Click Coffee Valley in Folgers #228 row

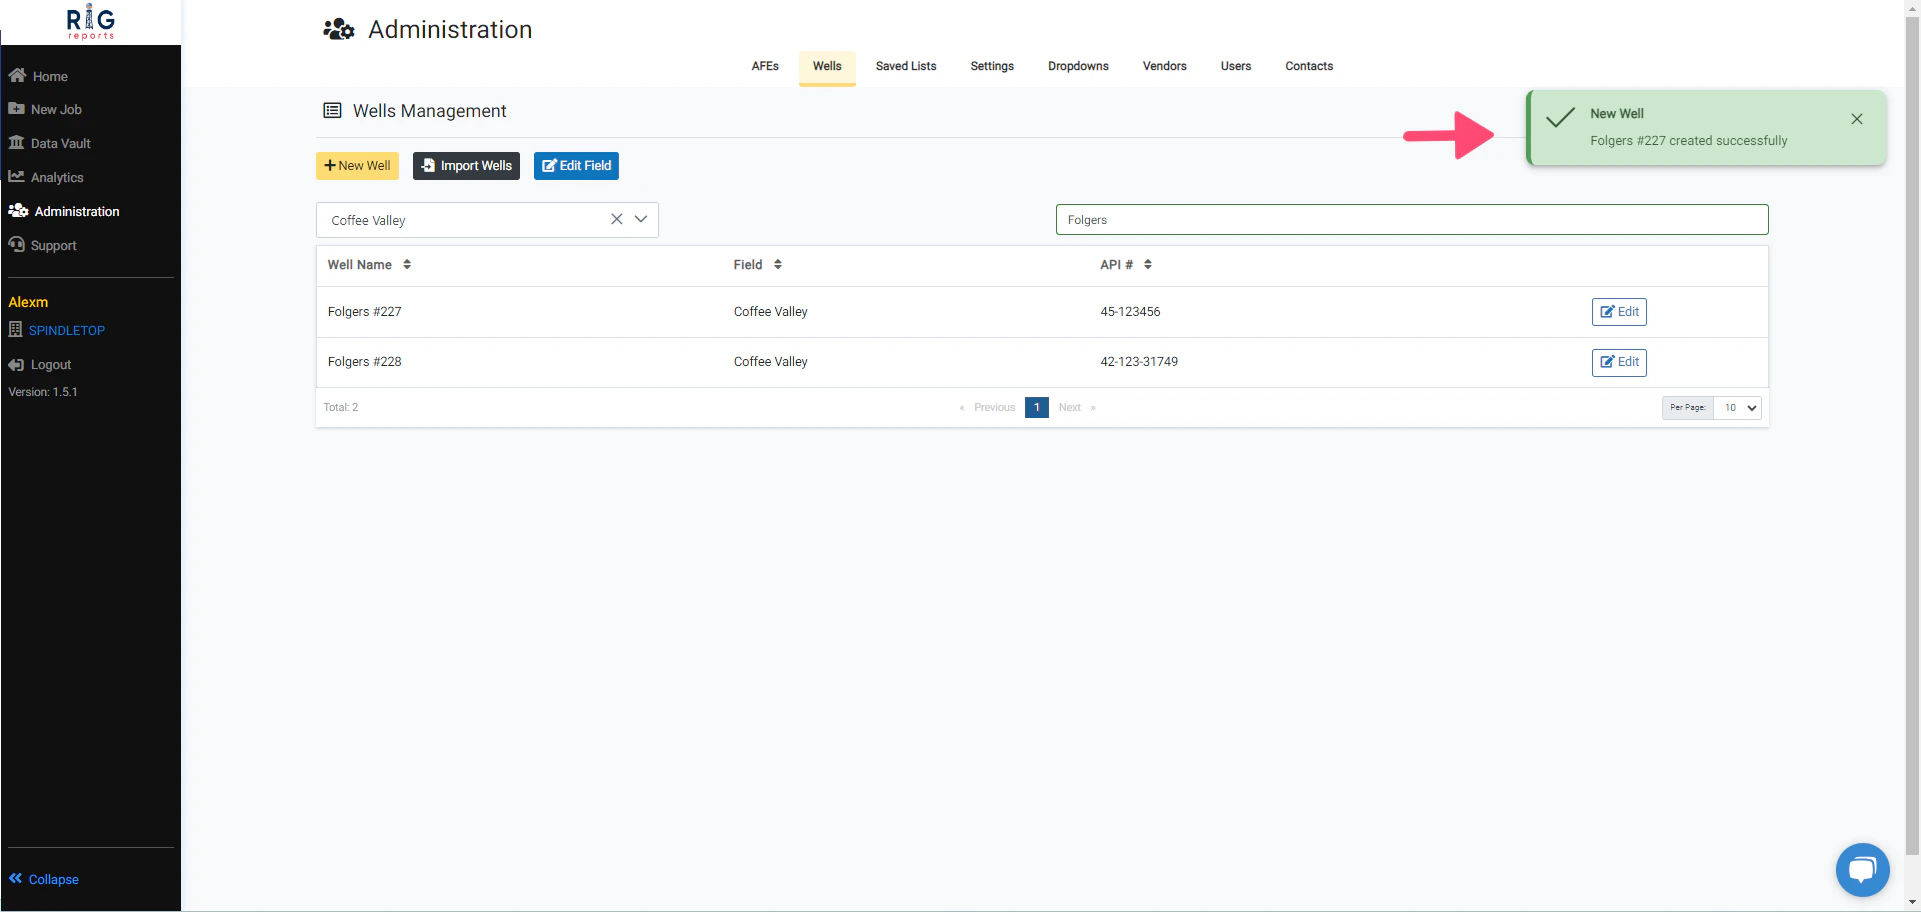[770, 362]
